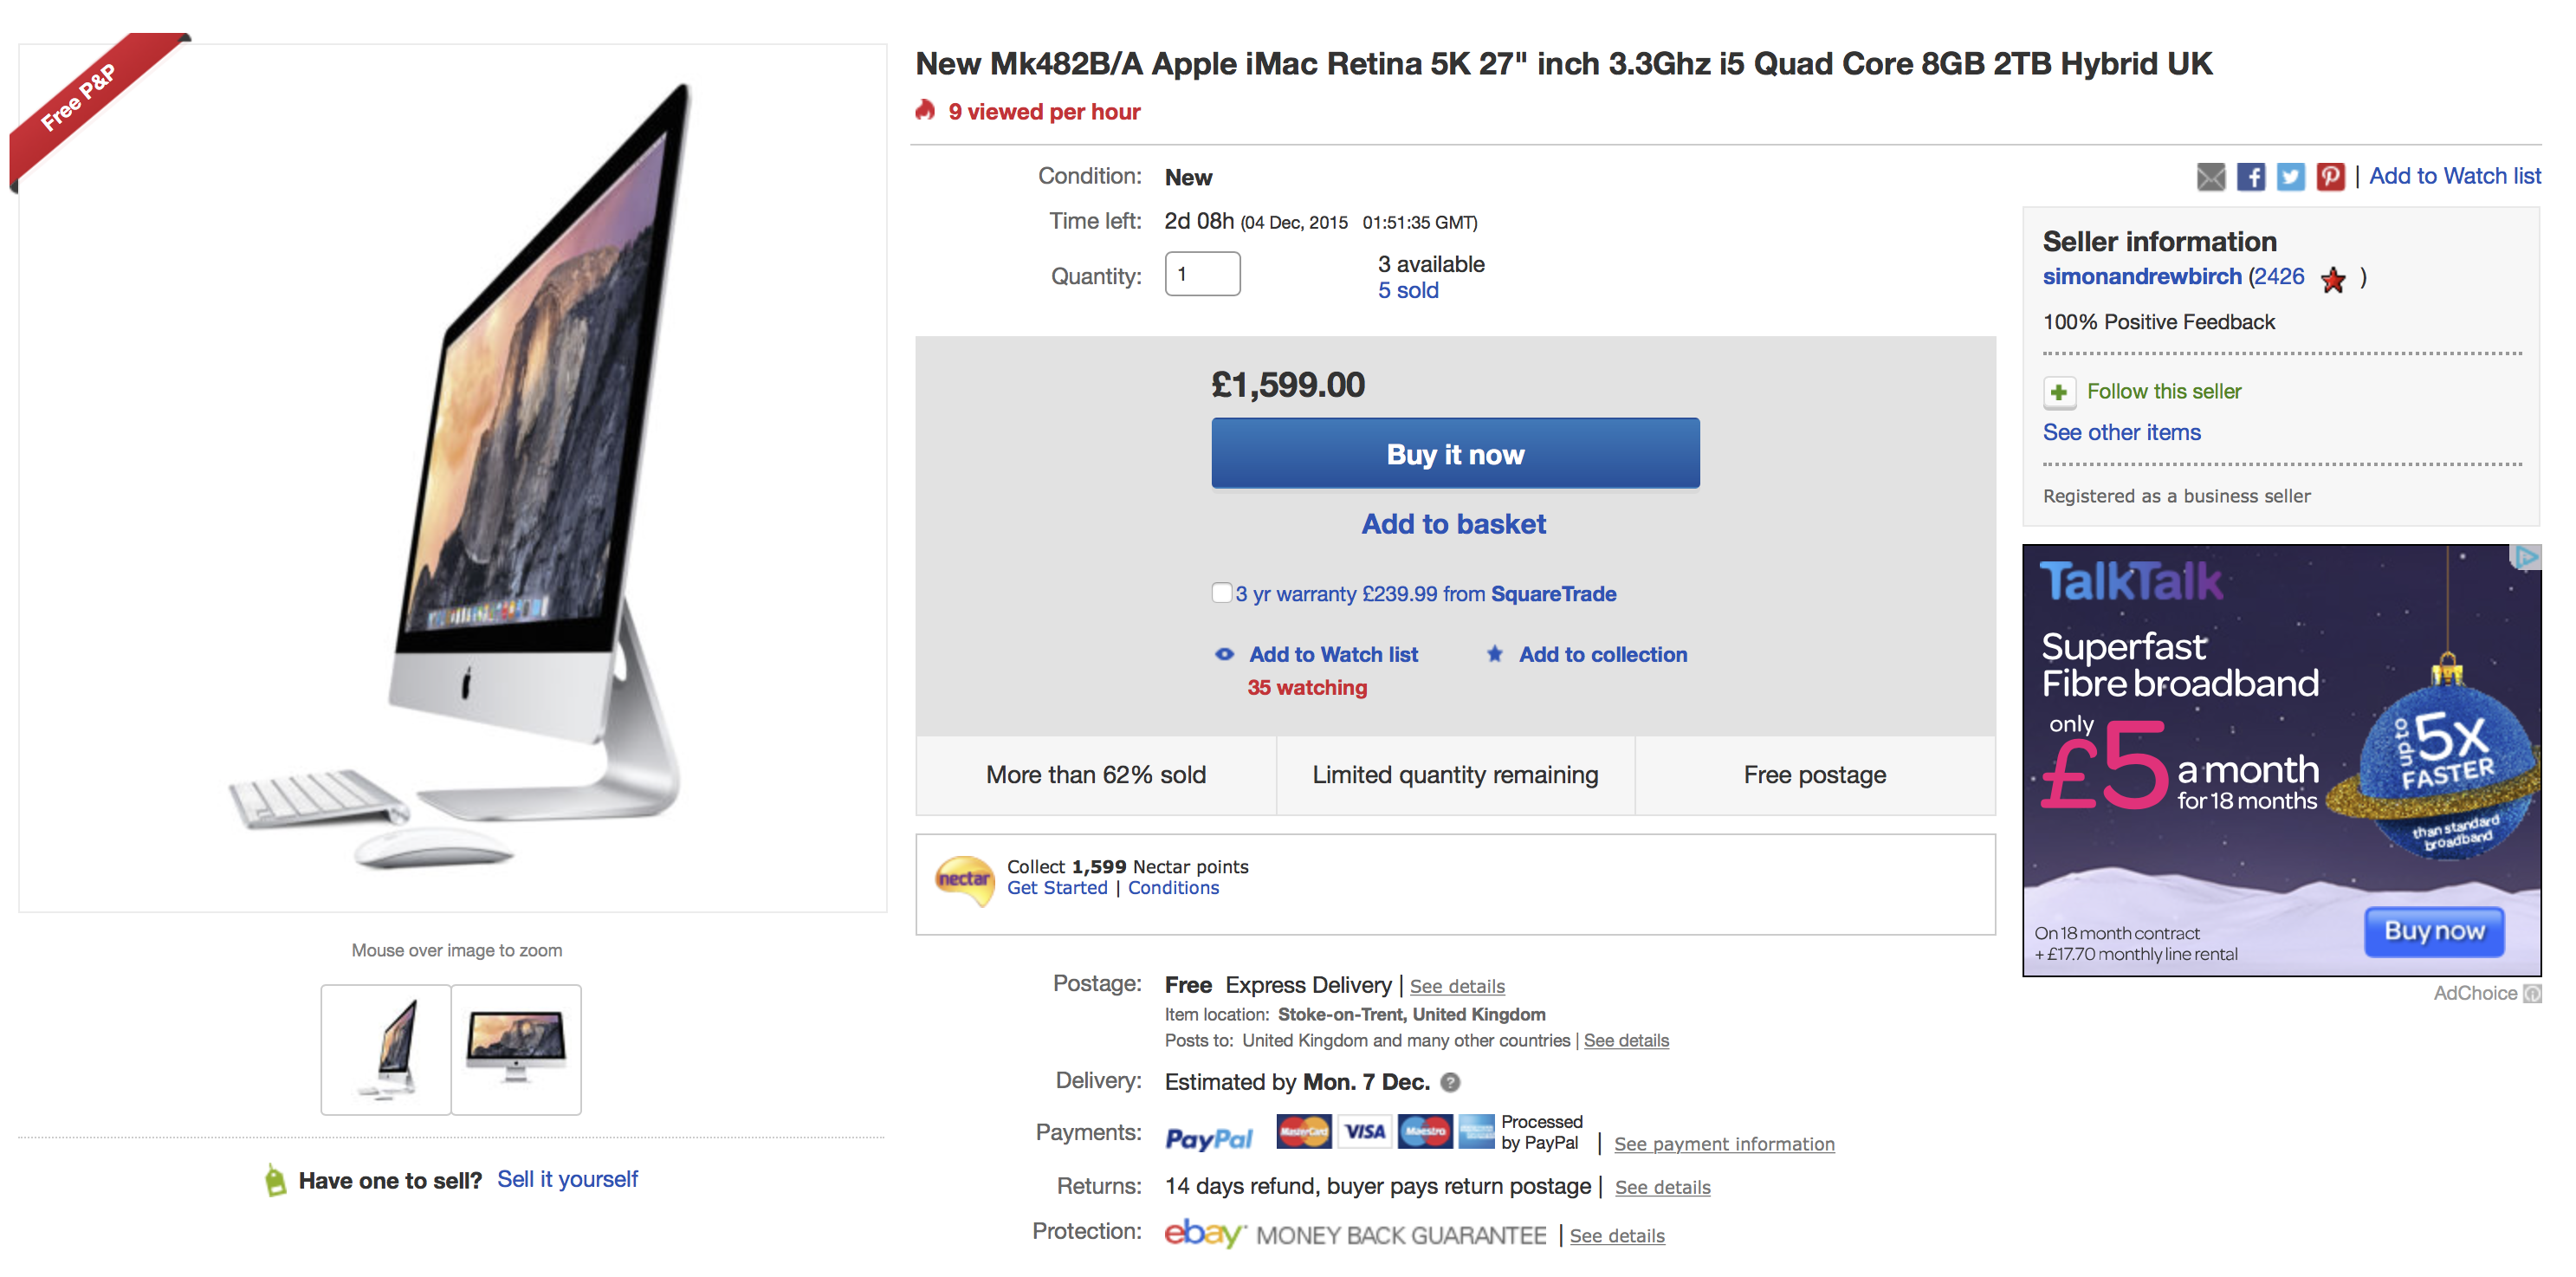
Task: Select the front-view iMac thumbnail
Action: click(x=516, y=1049)
